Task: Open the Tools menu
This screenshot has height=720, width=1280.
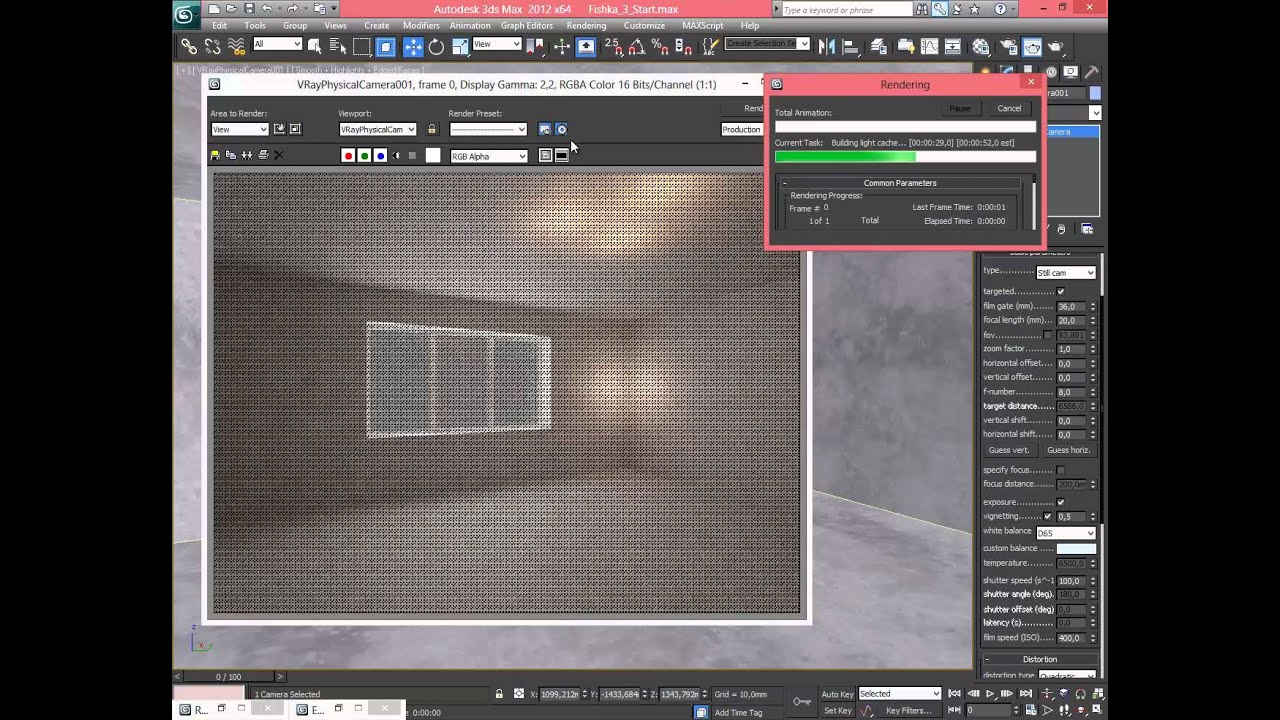Action: click(255, 25)
